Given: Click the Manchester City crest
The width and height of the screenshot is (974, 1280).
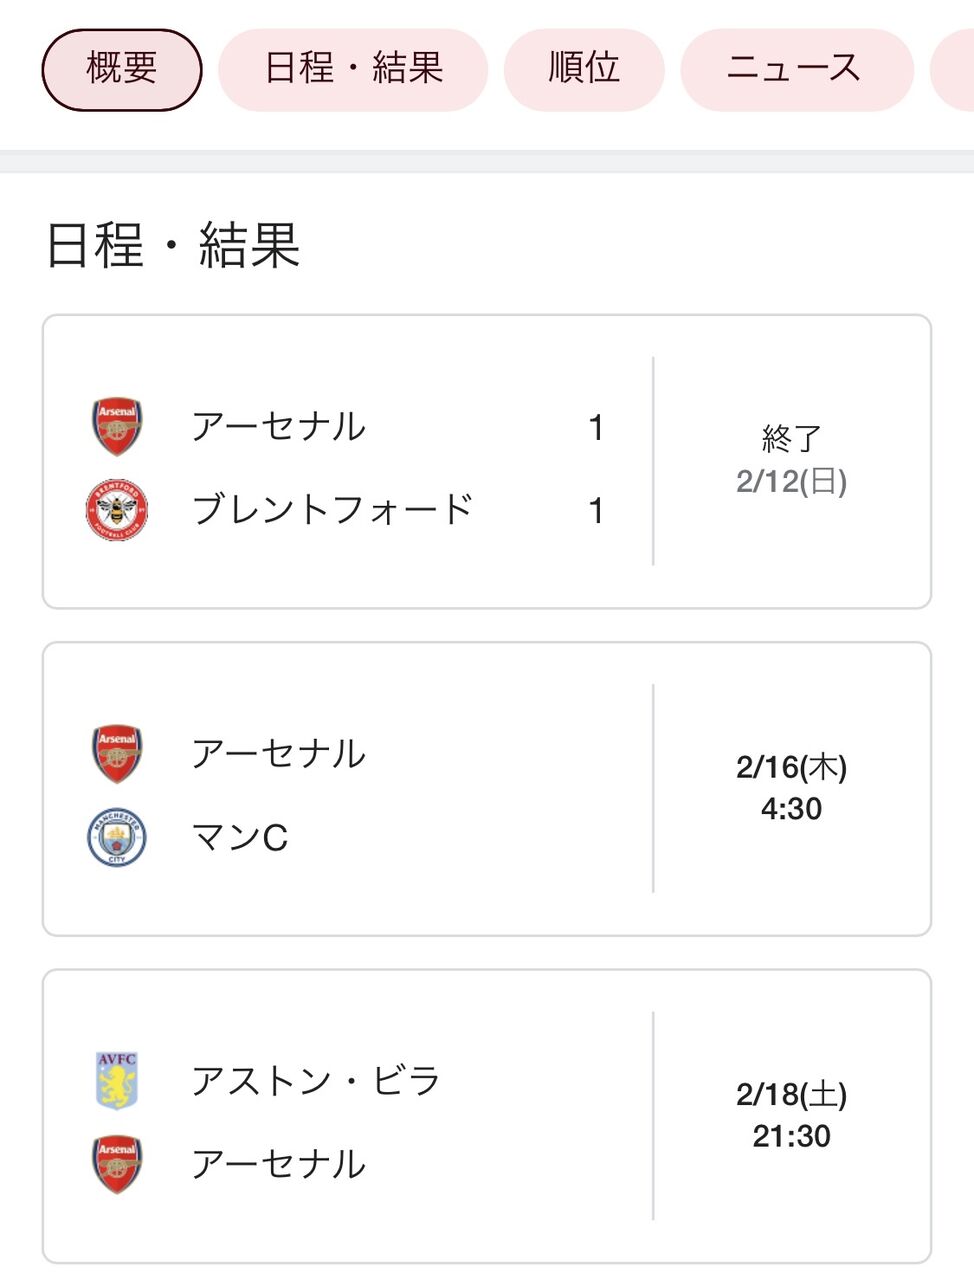Looking at the screenshot, I should pyautogui.click(x=117, y=837).
